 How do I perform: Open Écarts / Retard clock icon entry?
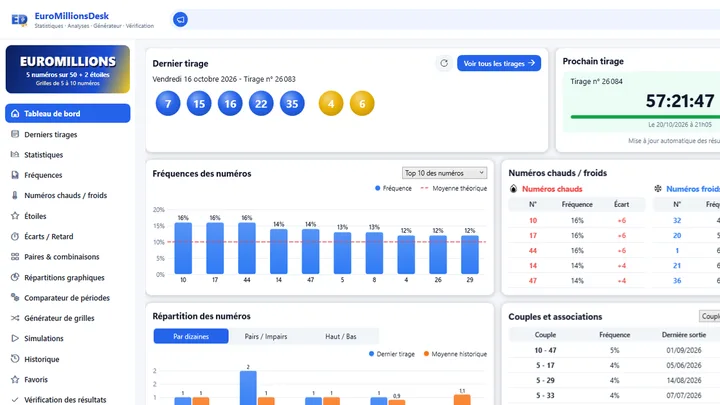pos(15,236)
